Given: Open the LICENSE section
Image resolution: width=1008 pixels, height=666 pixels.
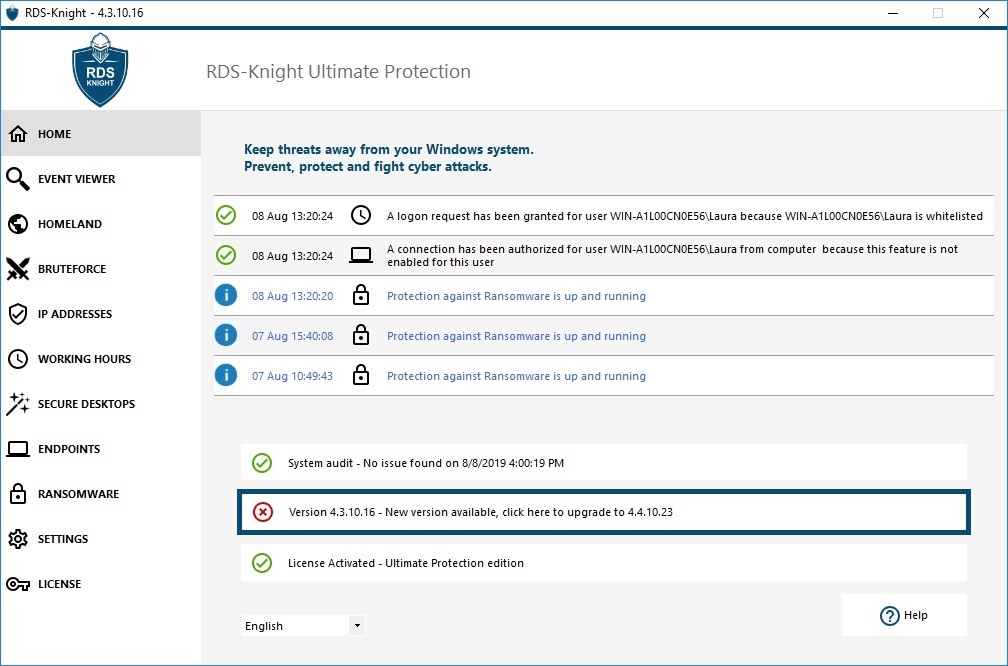Looking at the screenshot, I should (x=101, y=584).
